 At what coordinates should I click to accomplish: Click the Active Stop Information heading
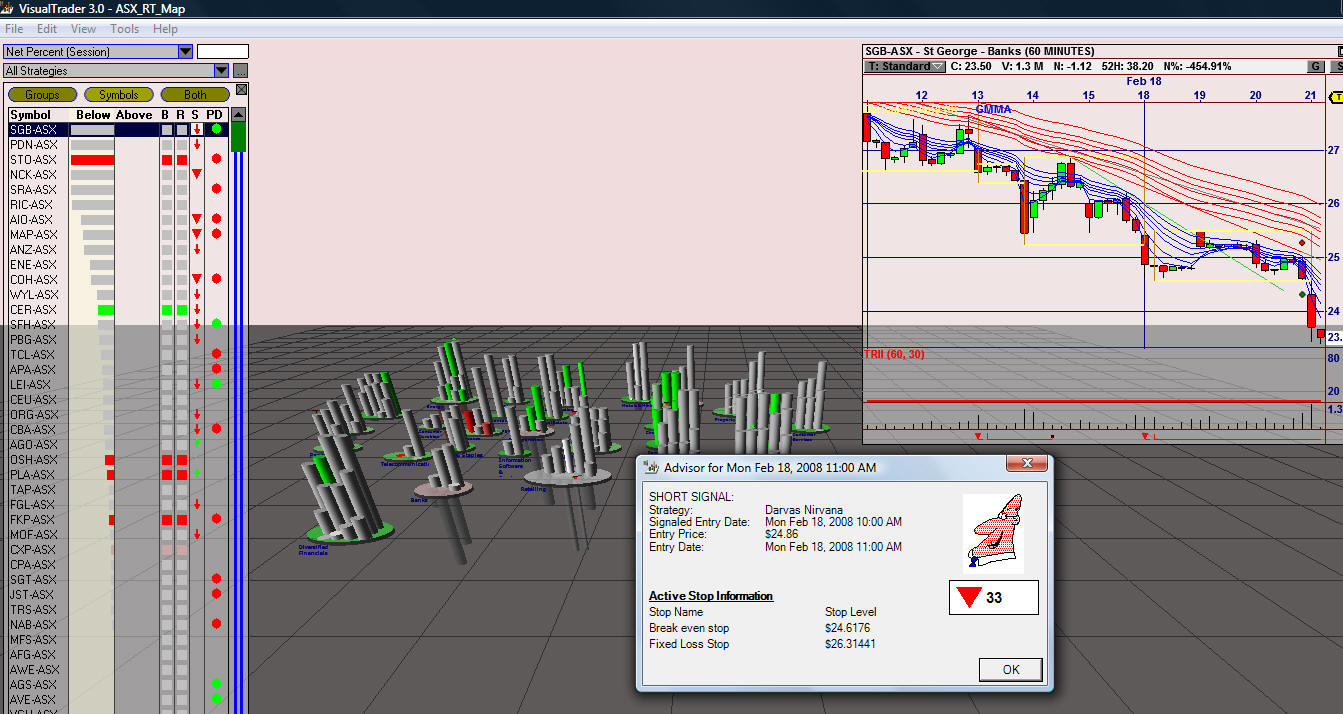[711, 596]
